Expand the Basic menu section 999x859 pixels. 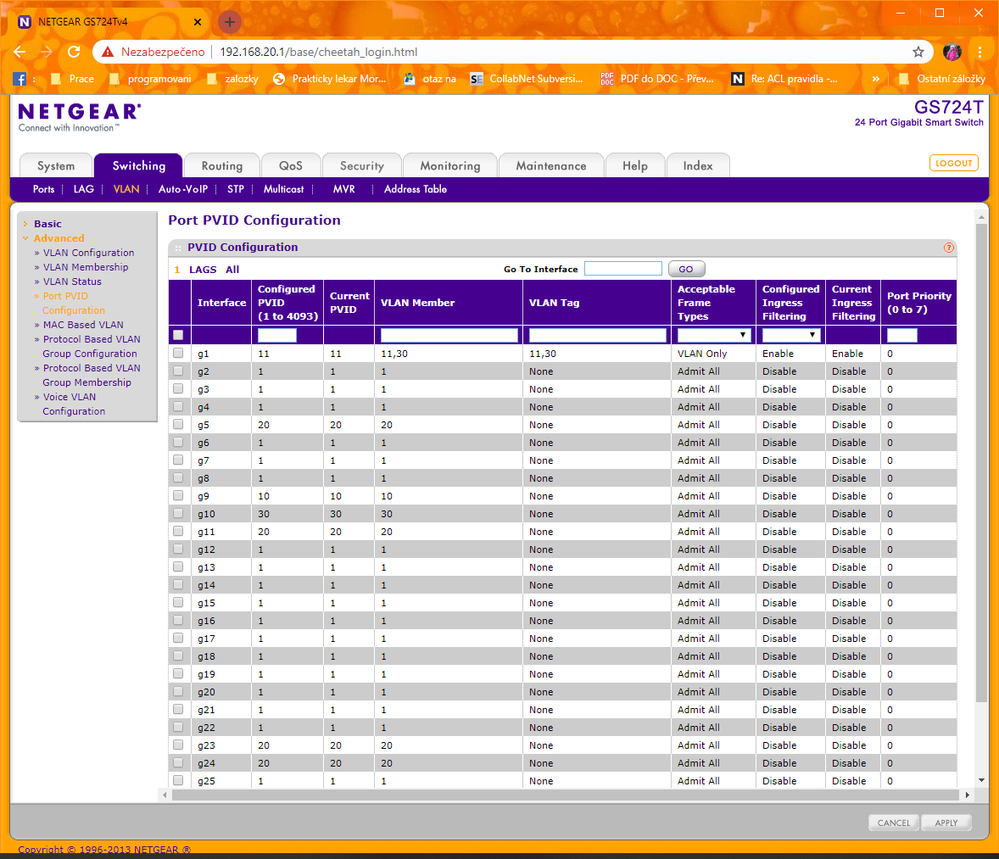tap(48, 224)
